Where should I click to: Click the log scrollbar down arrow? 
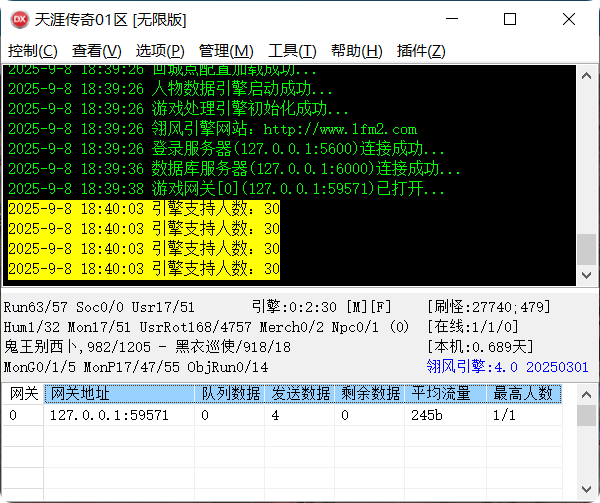pyautogui.click(x=587, y=277)
